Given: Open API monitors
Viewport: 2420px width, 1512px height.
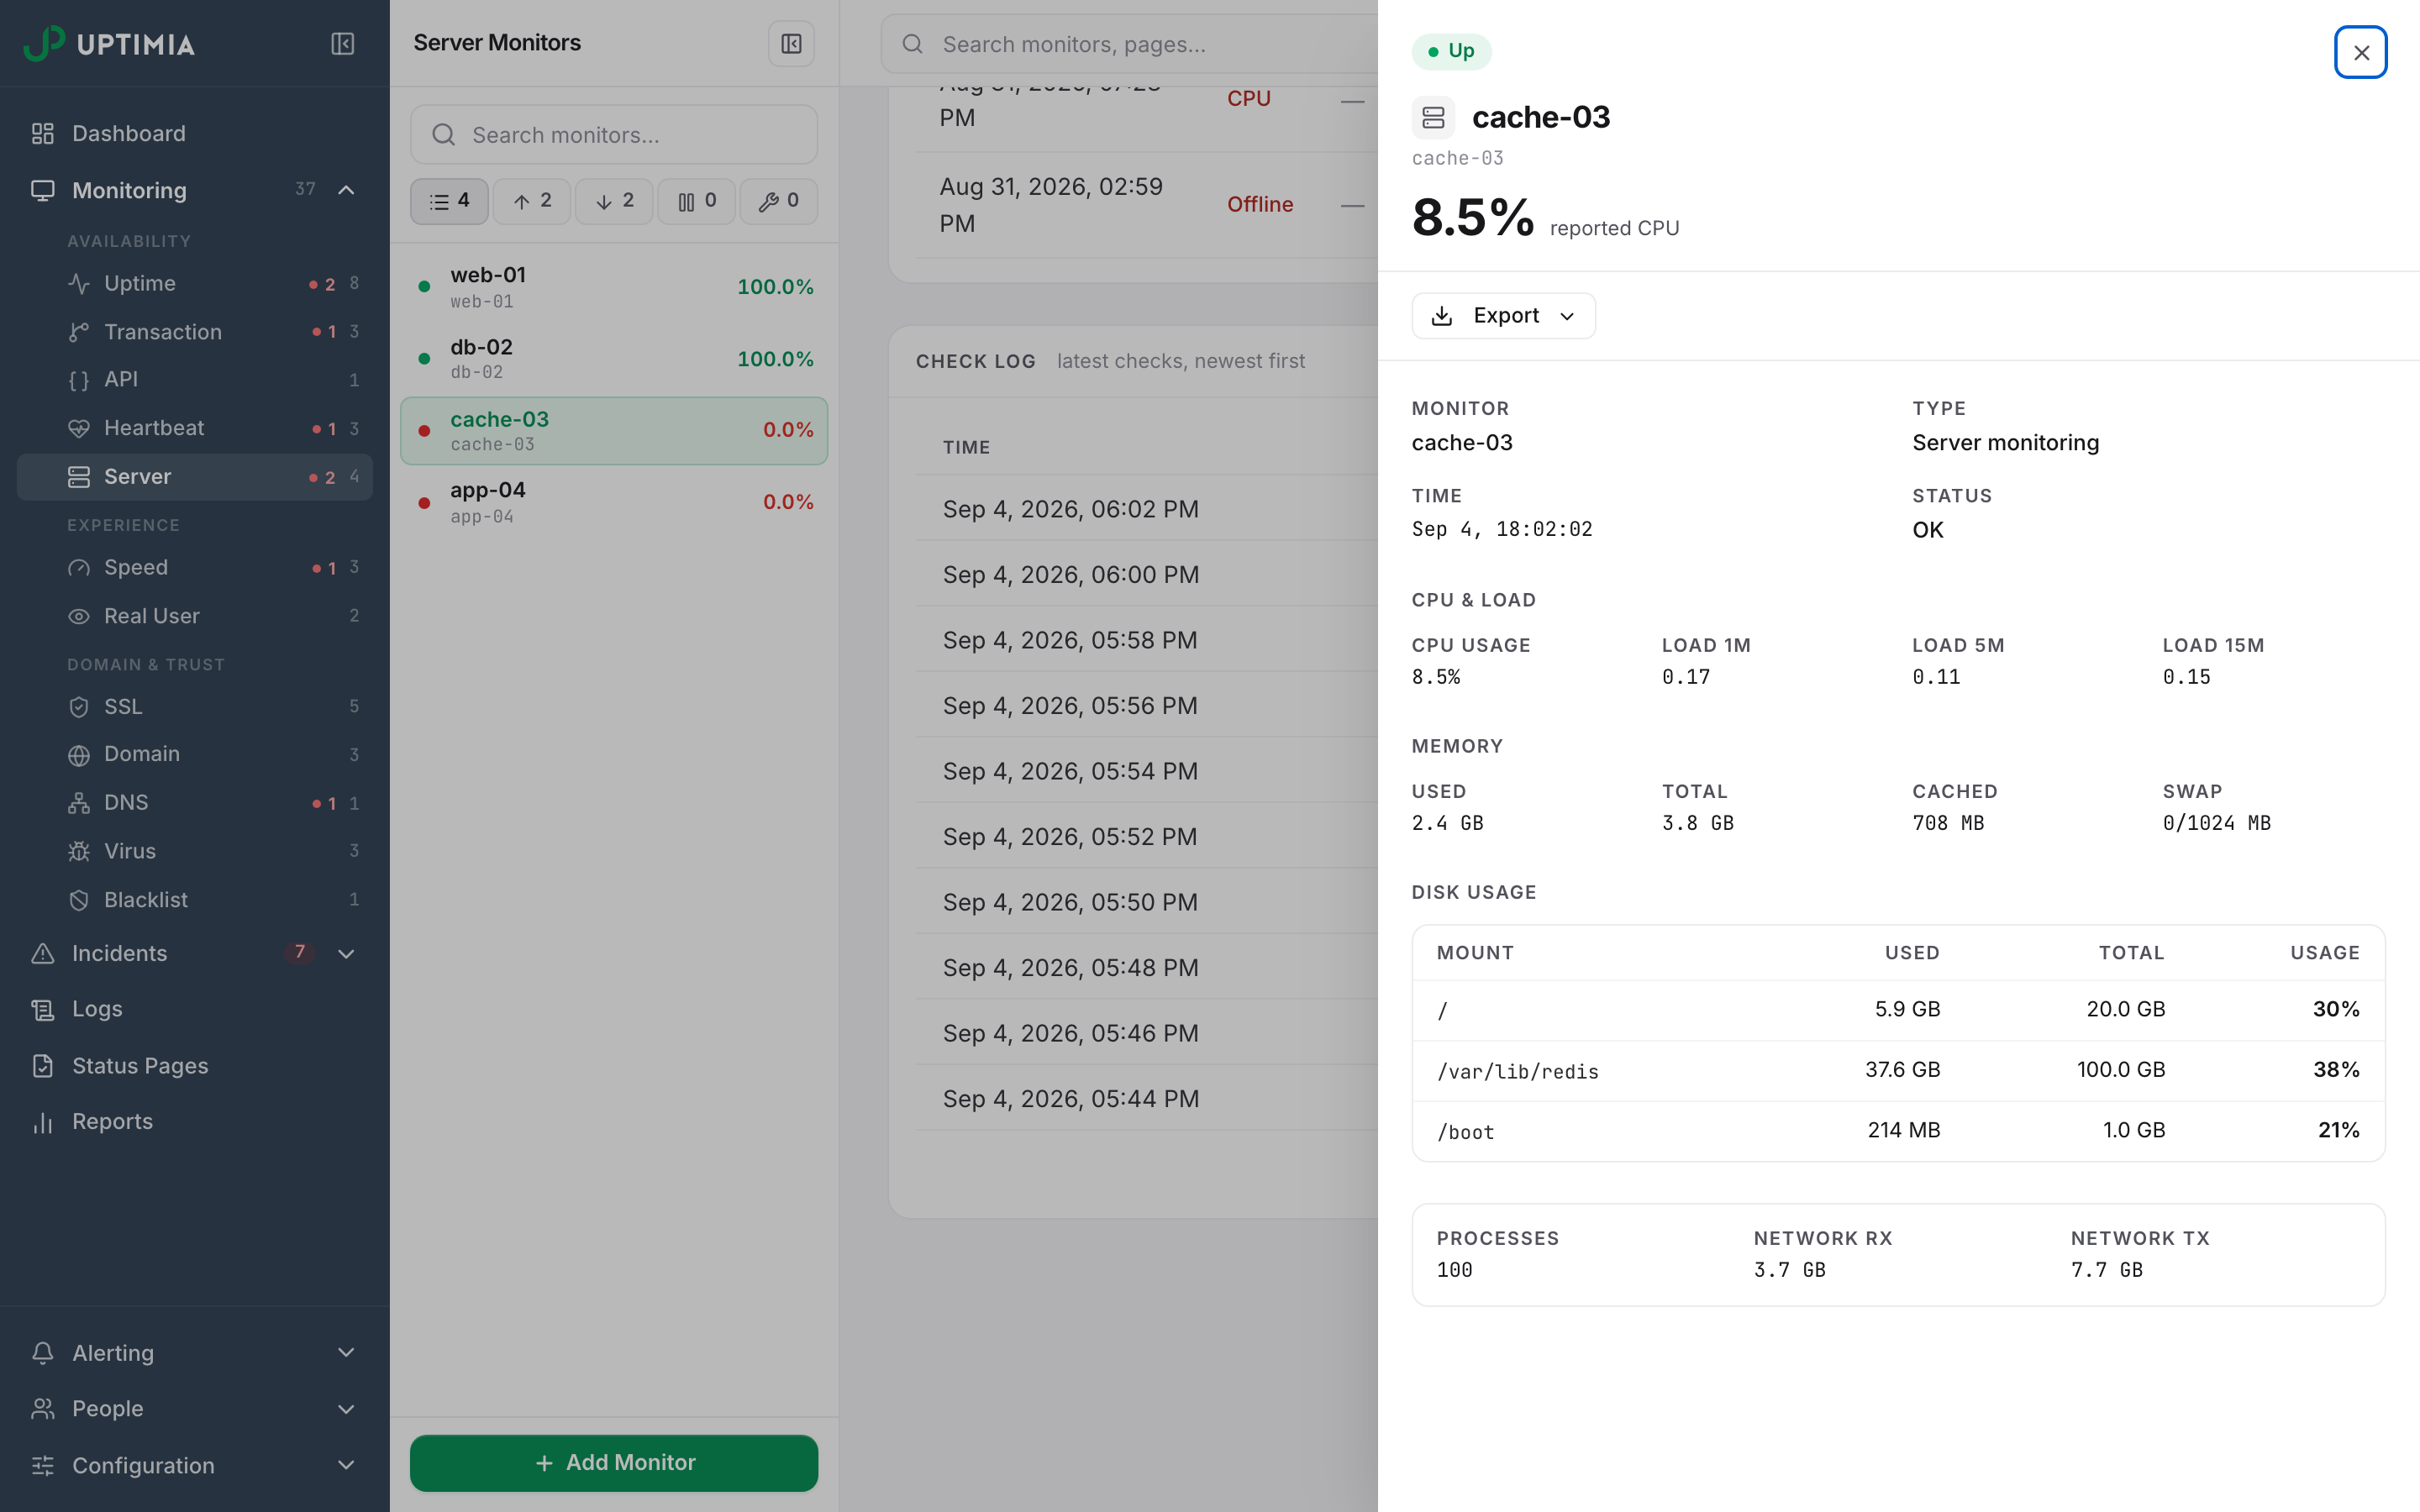Looking at the screenshot, I should tap(194, 379).
